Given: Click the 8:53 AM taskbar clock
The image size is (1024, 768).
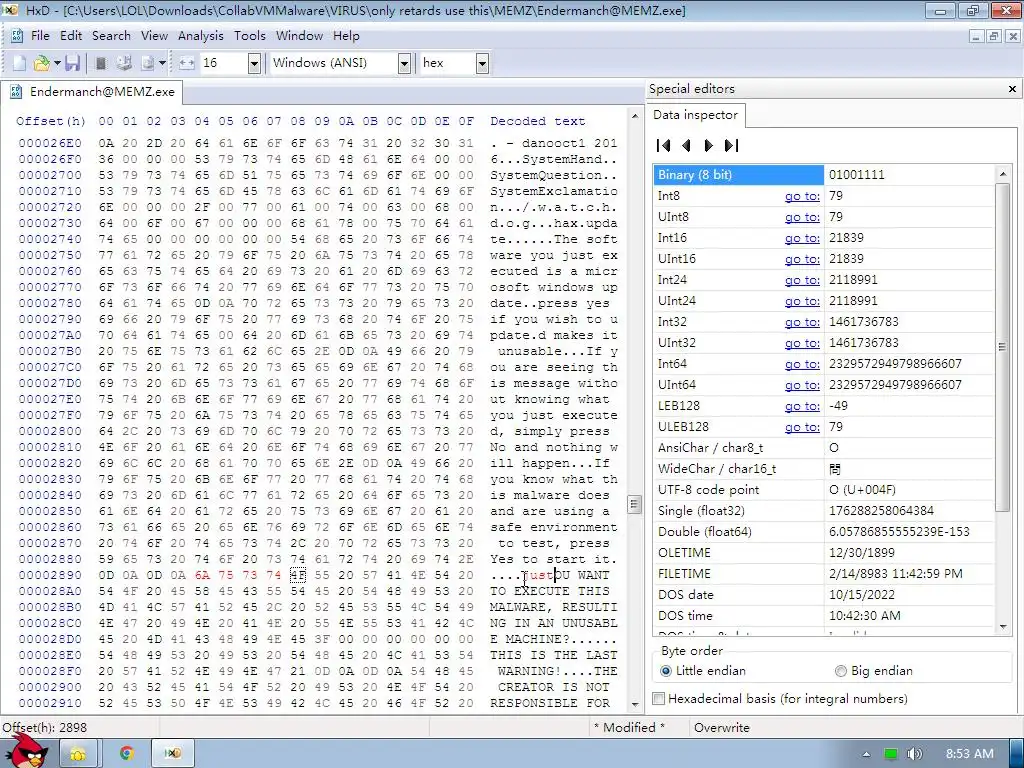Looking at the screenshot, I should point(970,754).
